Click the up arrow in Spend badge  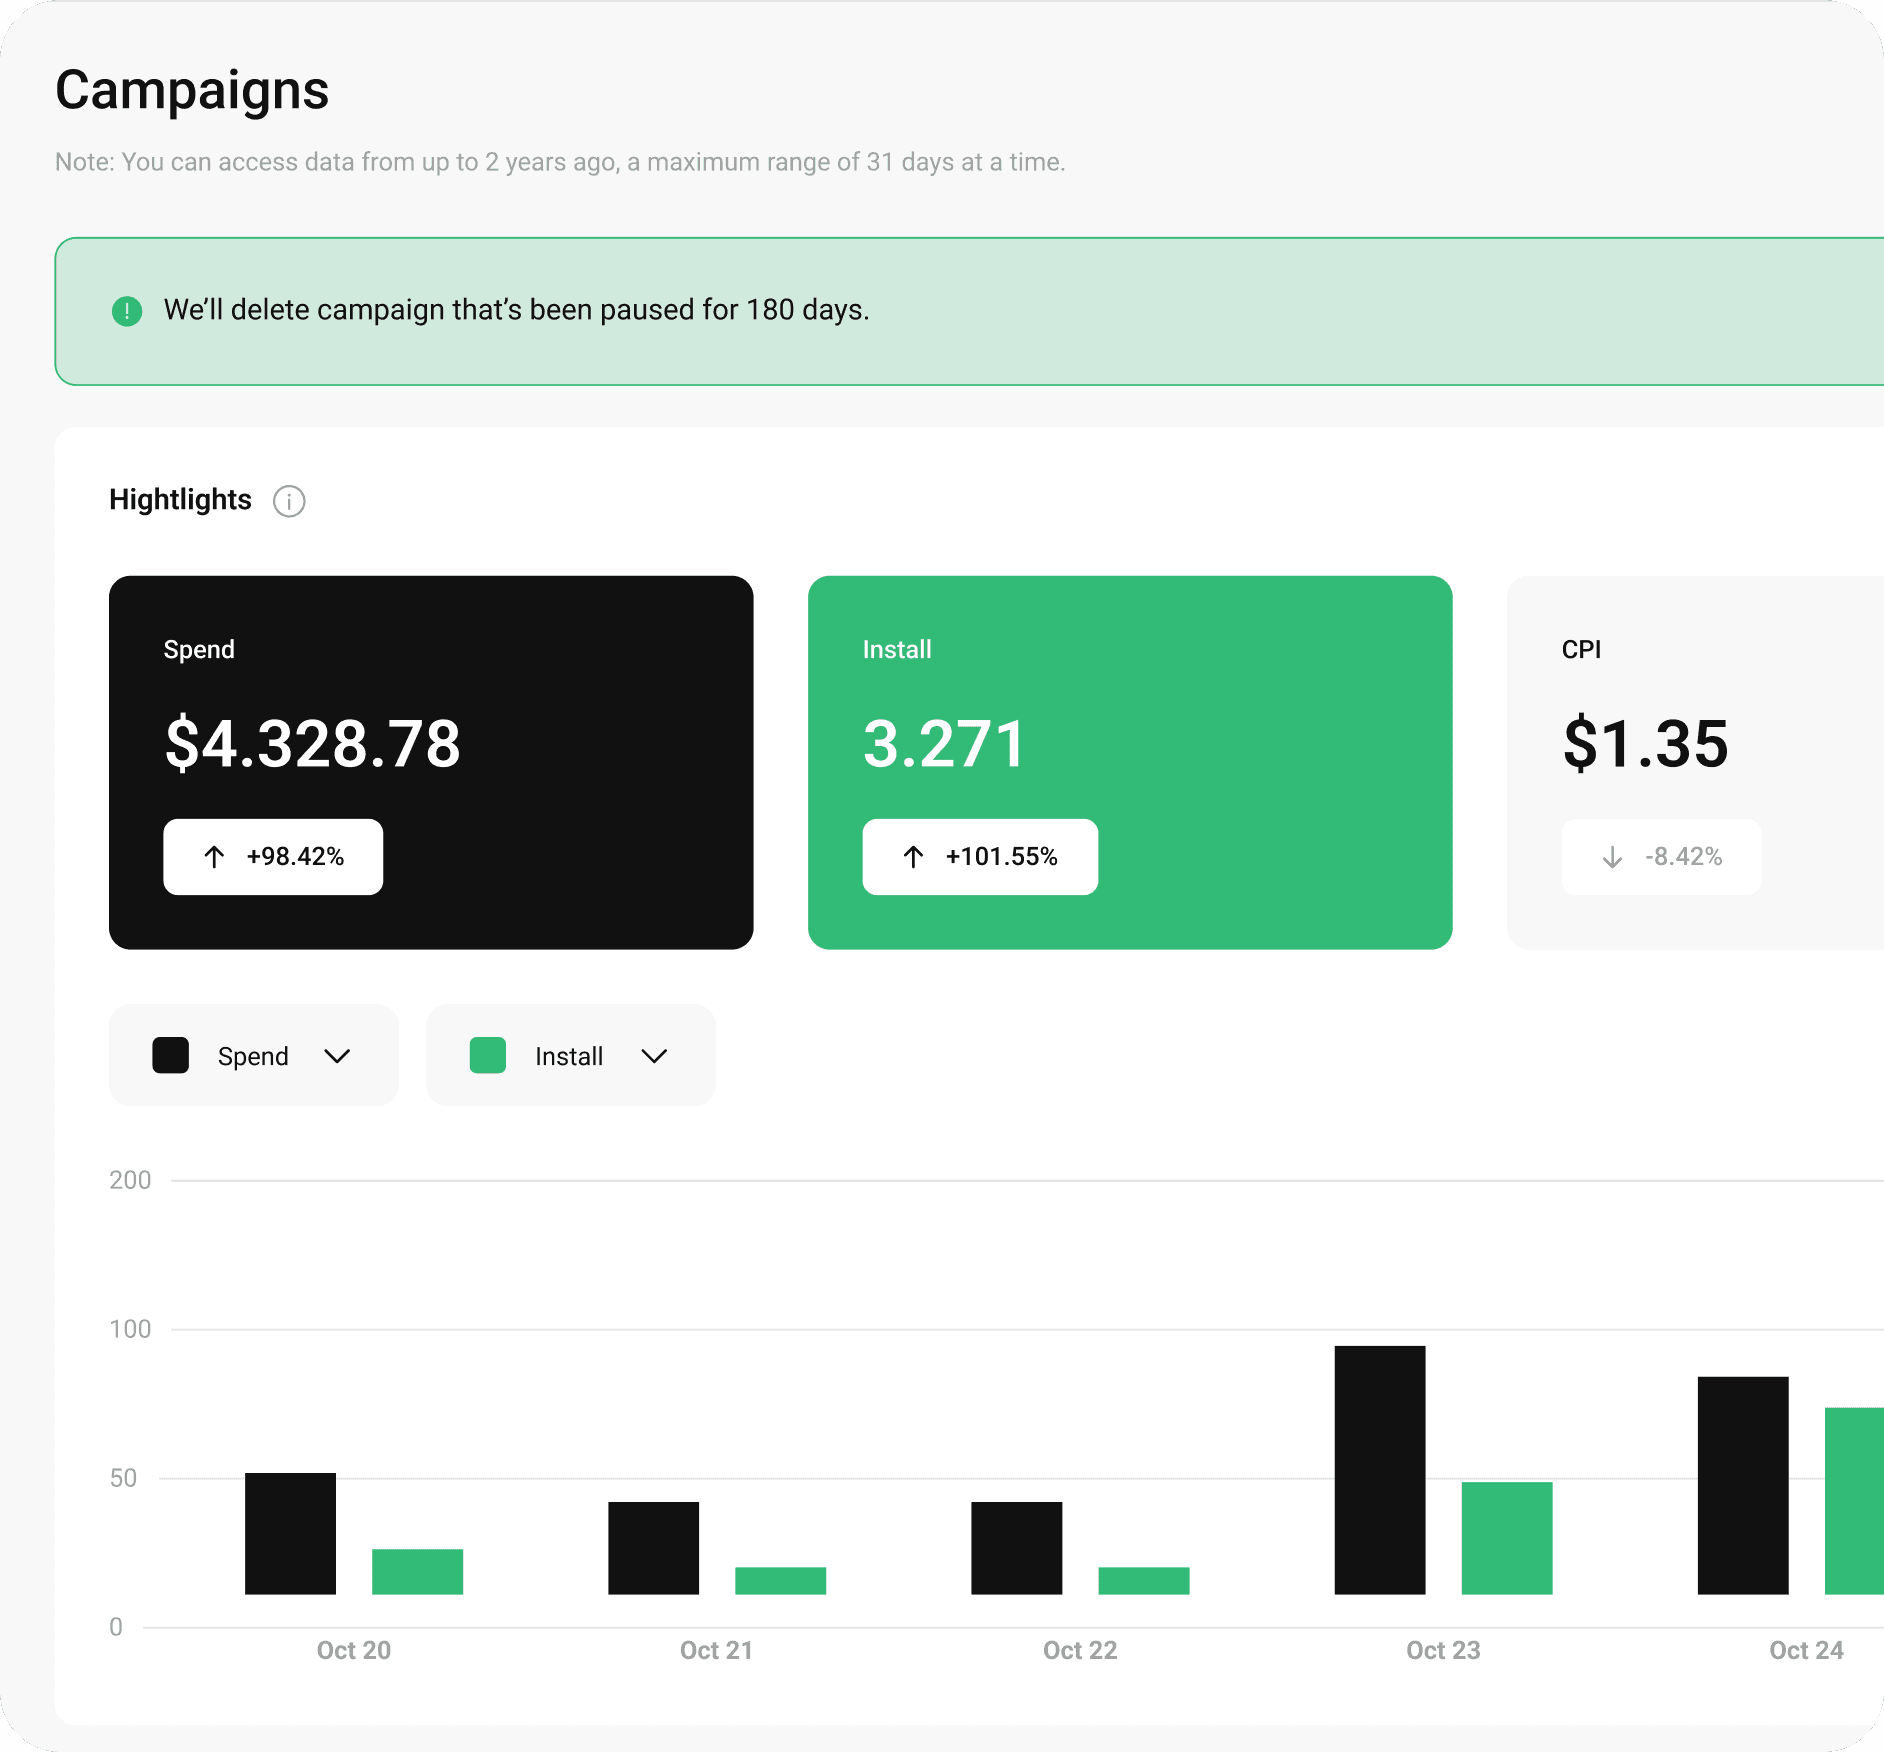pos(214,857)
